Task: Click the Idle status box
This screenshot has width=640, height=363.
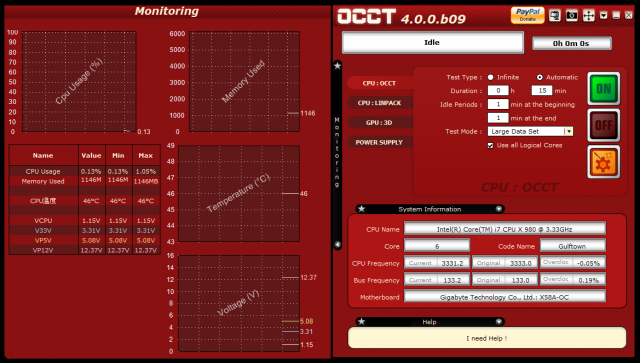Action: (x=432, y=42)
